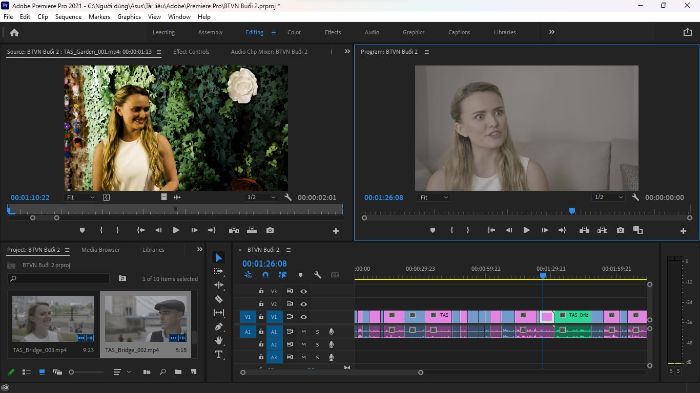Open the File menu
700x393 pixels.
coord(8,17)
